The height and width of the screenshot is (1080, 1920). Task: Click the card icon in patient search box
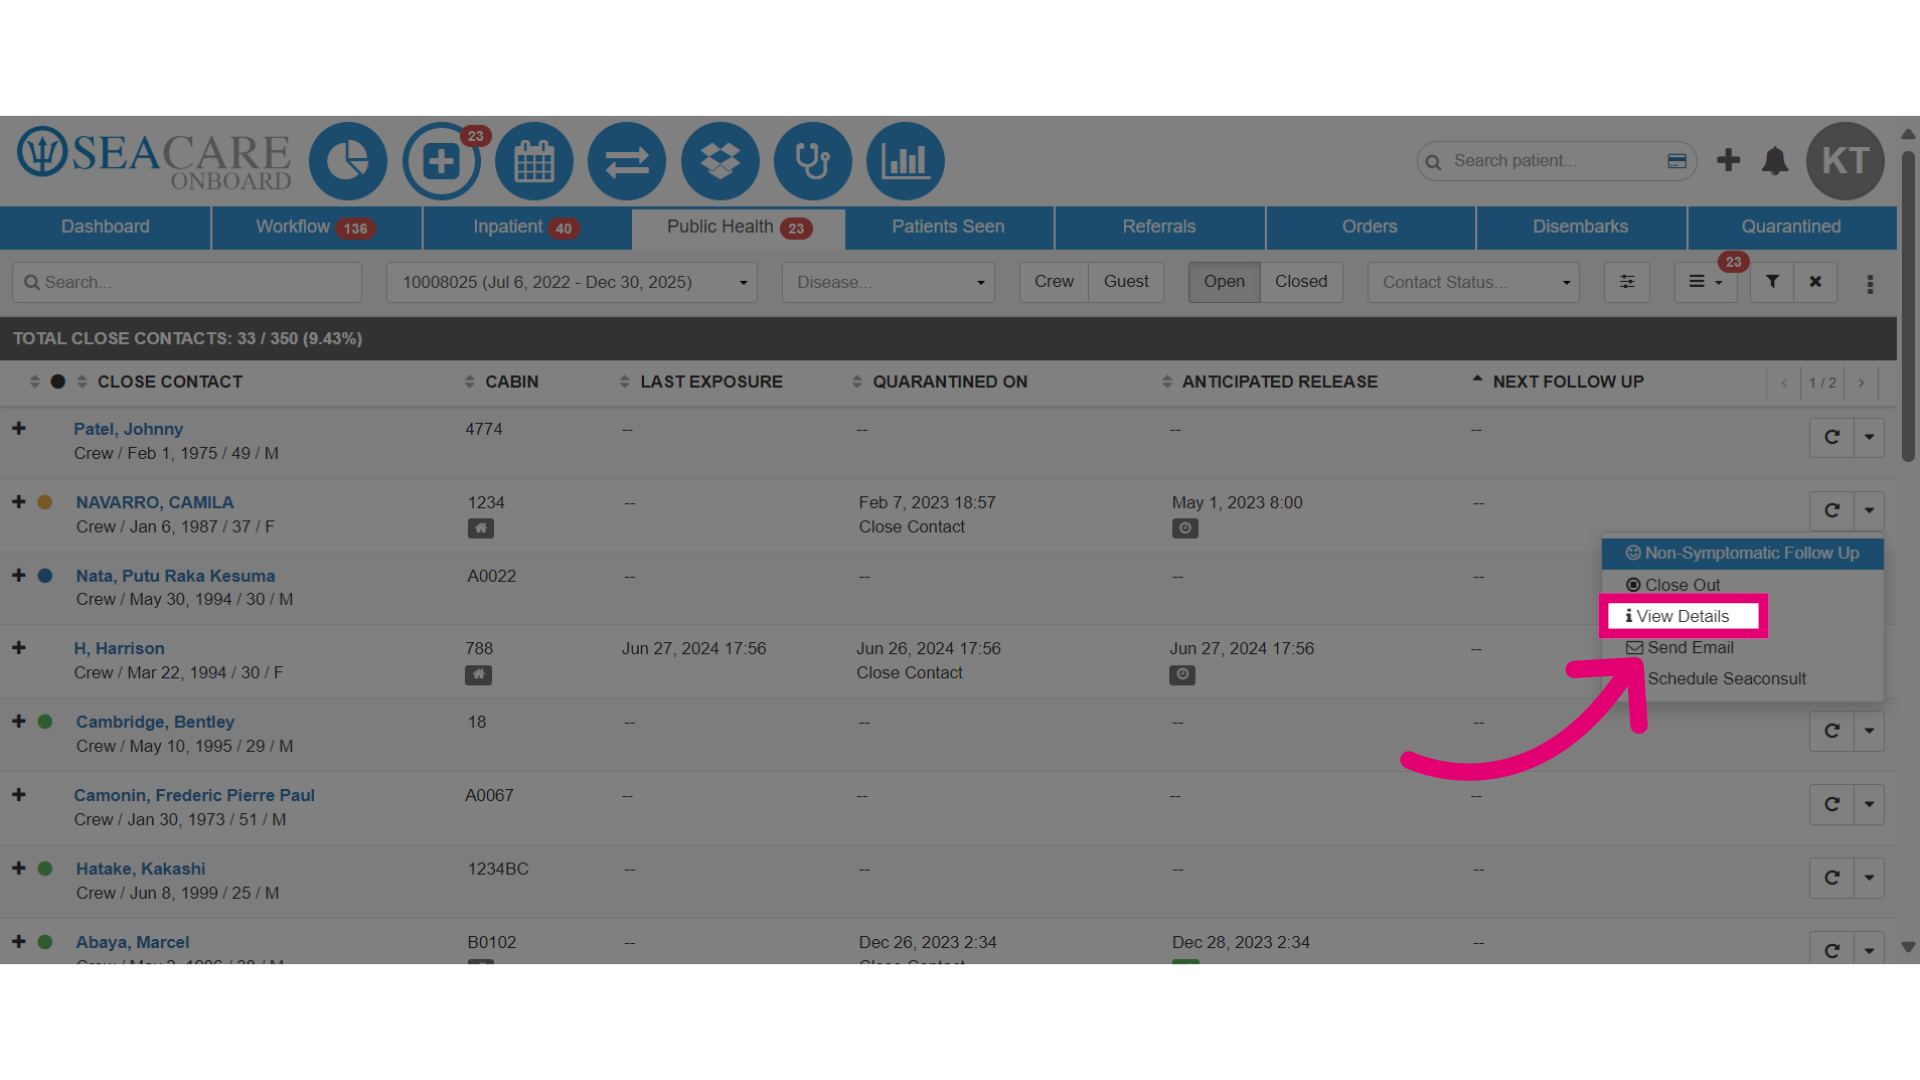pyautogui.click(x=1677, y=161)
